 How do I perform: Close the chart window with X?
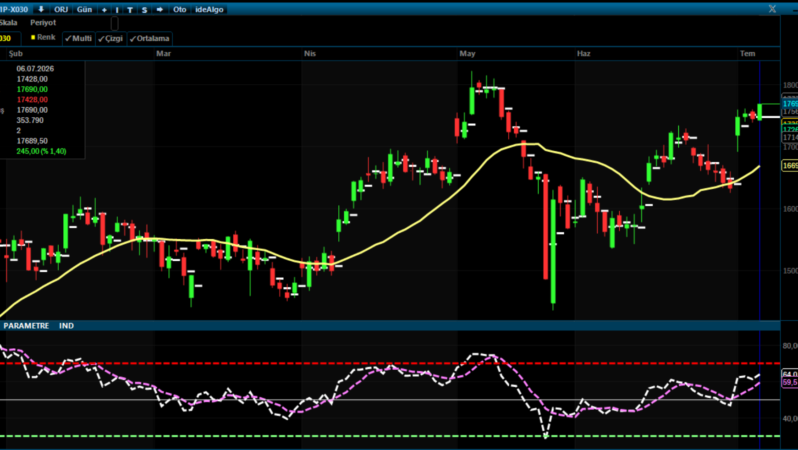point(772,9)
